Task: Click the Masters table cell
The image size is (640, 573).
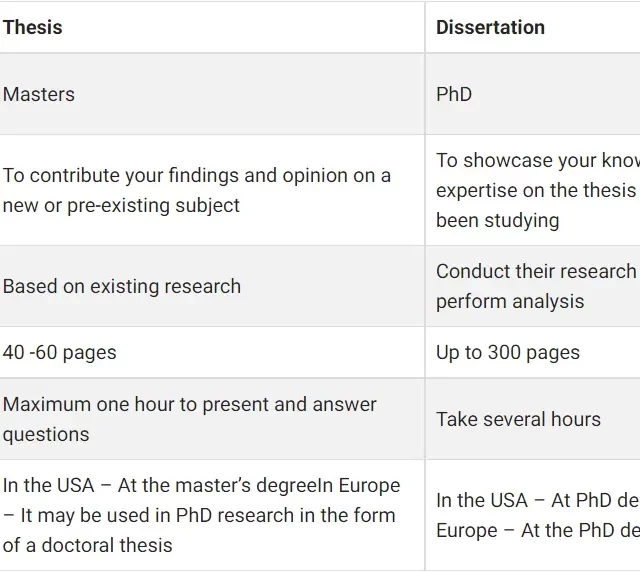Action: coord(39,94)
